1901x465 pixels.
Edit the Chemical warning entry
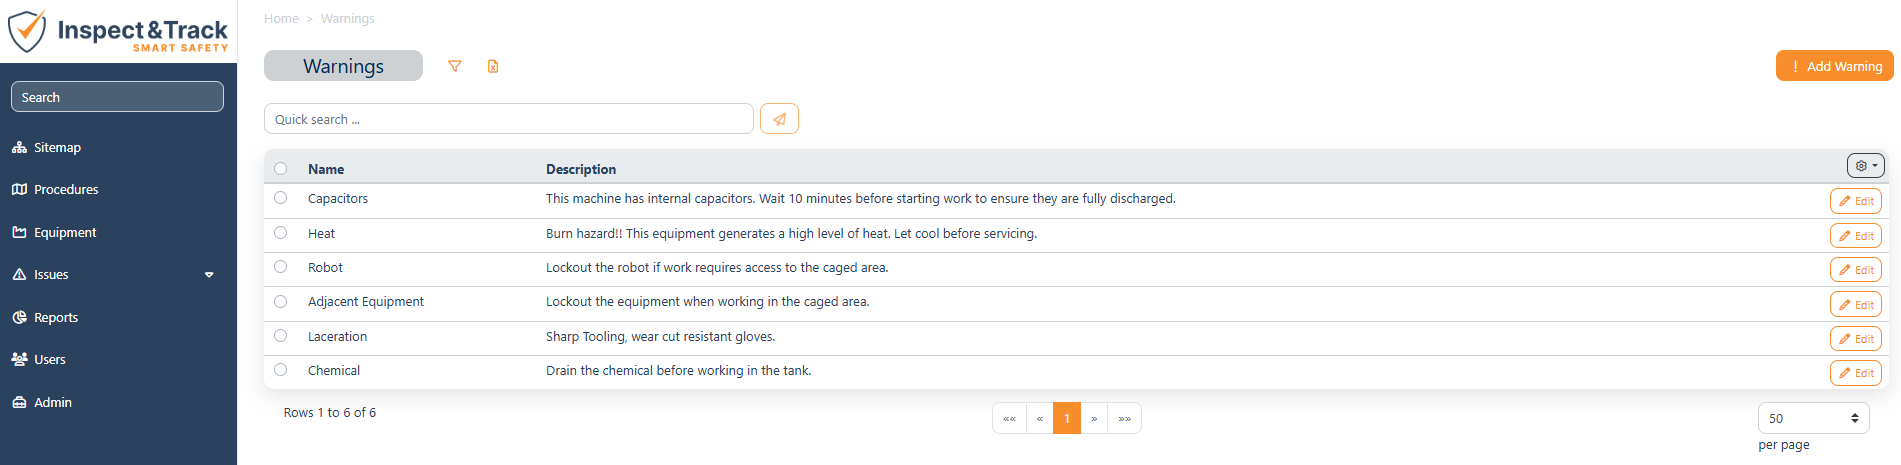[x=1856, y=373]
